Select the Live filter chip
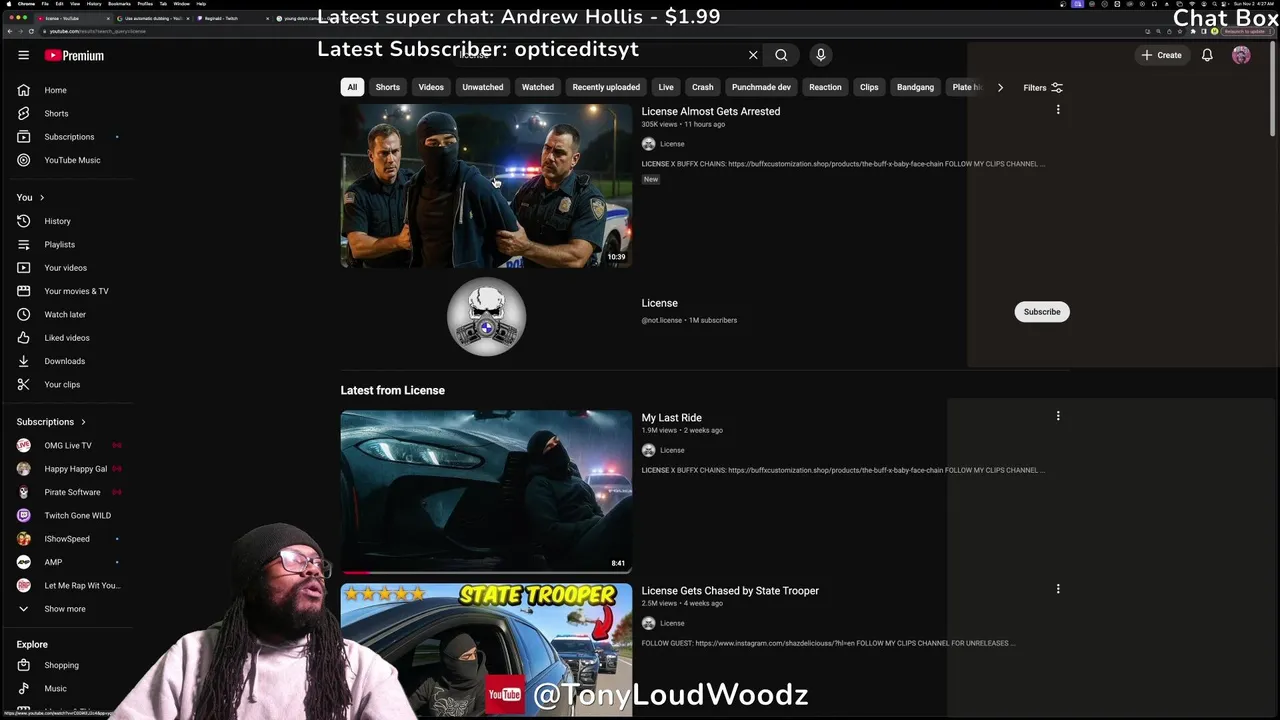The width and height of the screenshot is (1280, 720). (x=666, y=87)
